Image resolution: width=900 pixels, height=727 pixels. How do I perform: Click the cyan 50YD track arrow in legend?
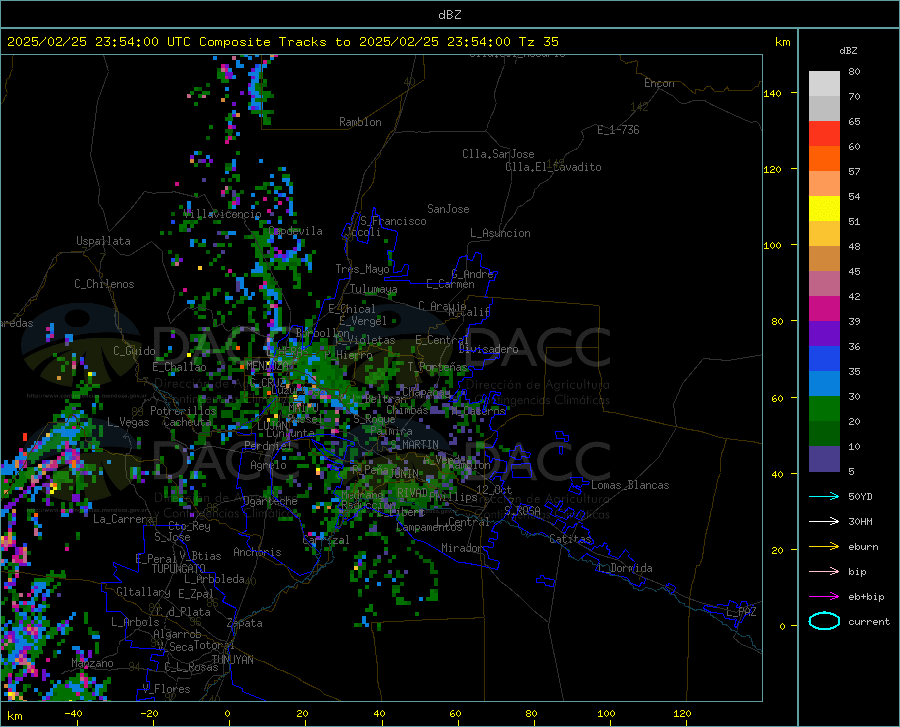pyautogui.click(x=824, y=496)
